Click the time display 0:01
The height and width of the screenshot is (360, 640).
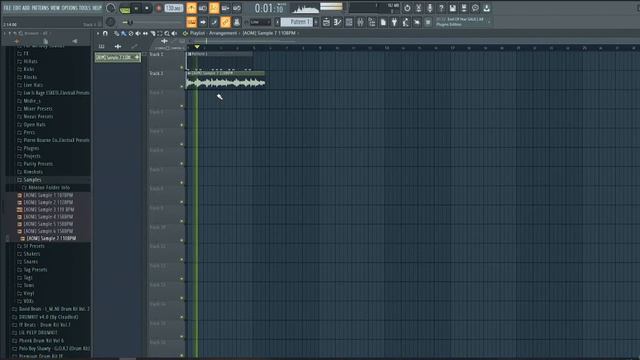(269, 8)
